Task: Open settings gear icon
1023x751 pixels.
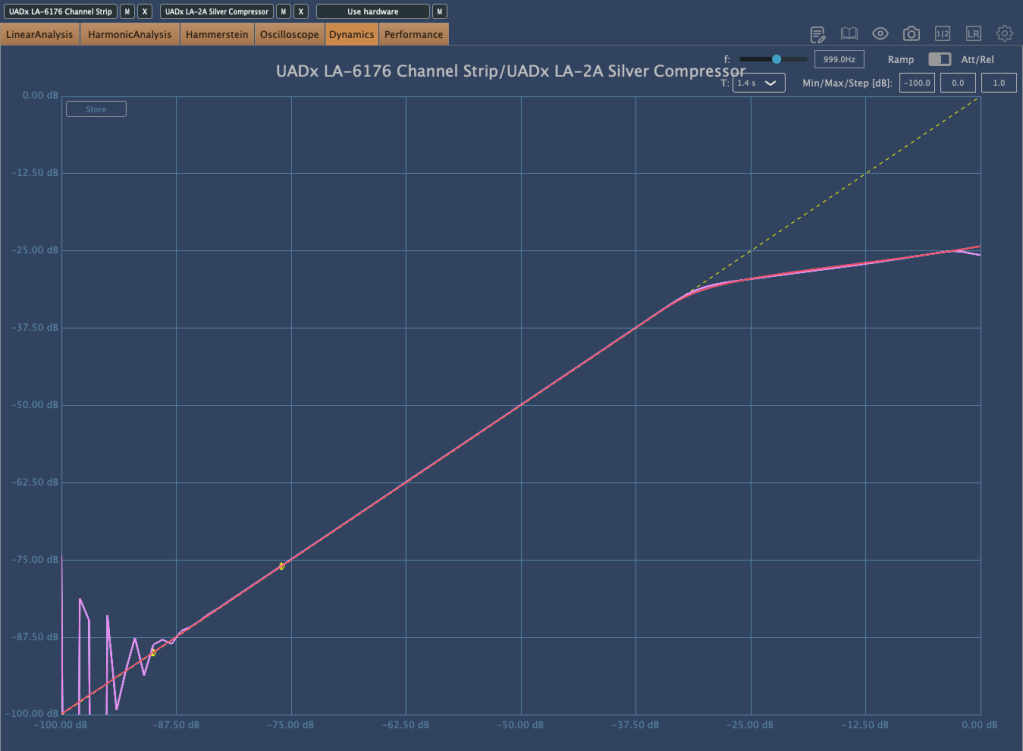Action: click(1004, 34)
